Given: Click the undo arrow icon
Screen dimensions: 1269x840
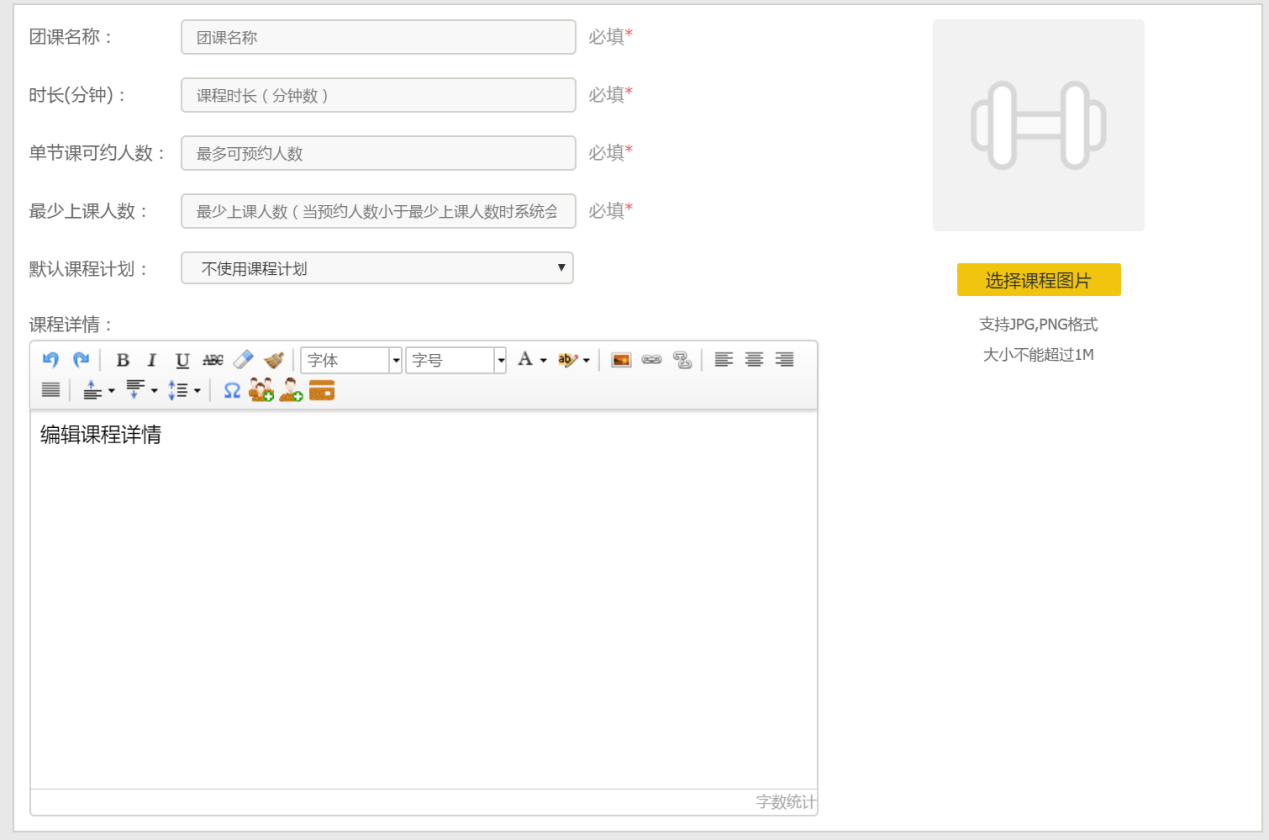Looking at the screenshot, I should (50, 360).
